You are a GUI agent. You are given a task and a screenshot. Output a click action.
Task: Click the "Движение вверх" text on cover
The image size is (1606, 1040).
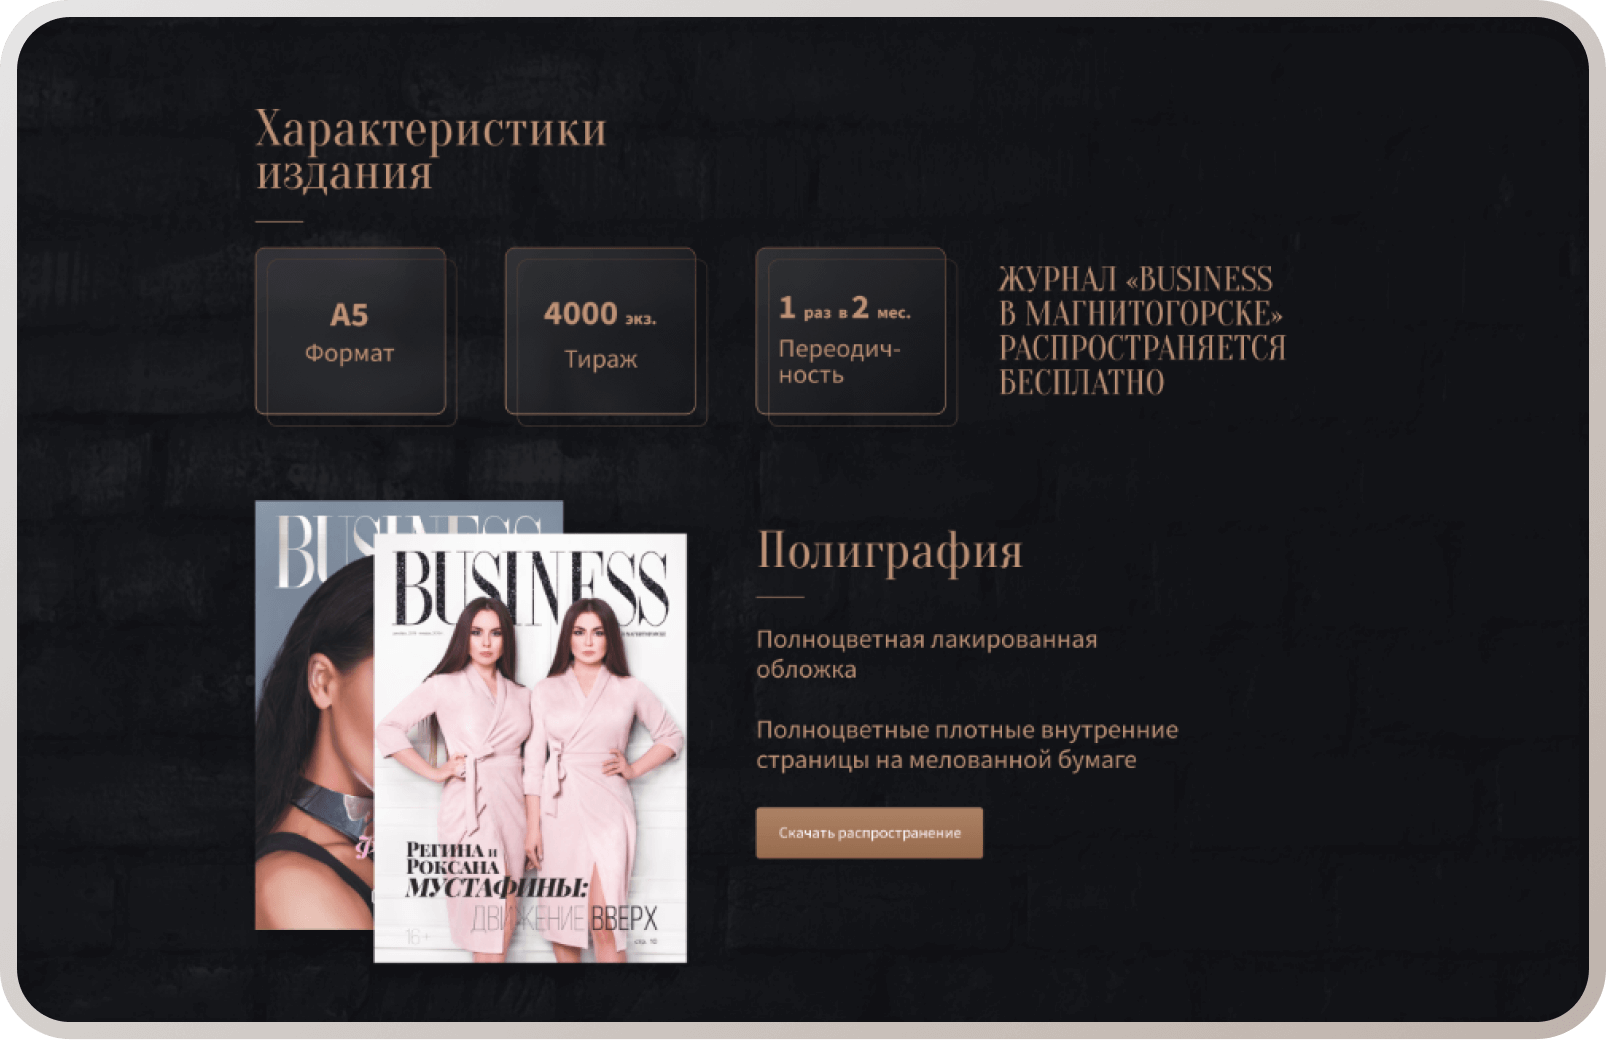564,918
